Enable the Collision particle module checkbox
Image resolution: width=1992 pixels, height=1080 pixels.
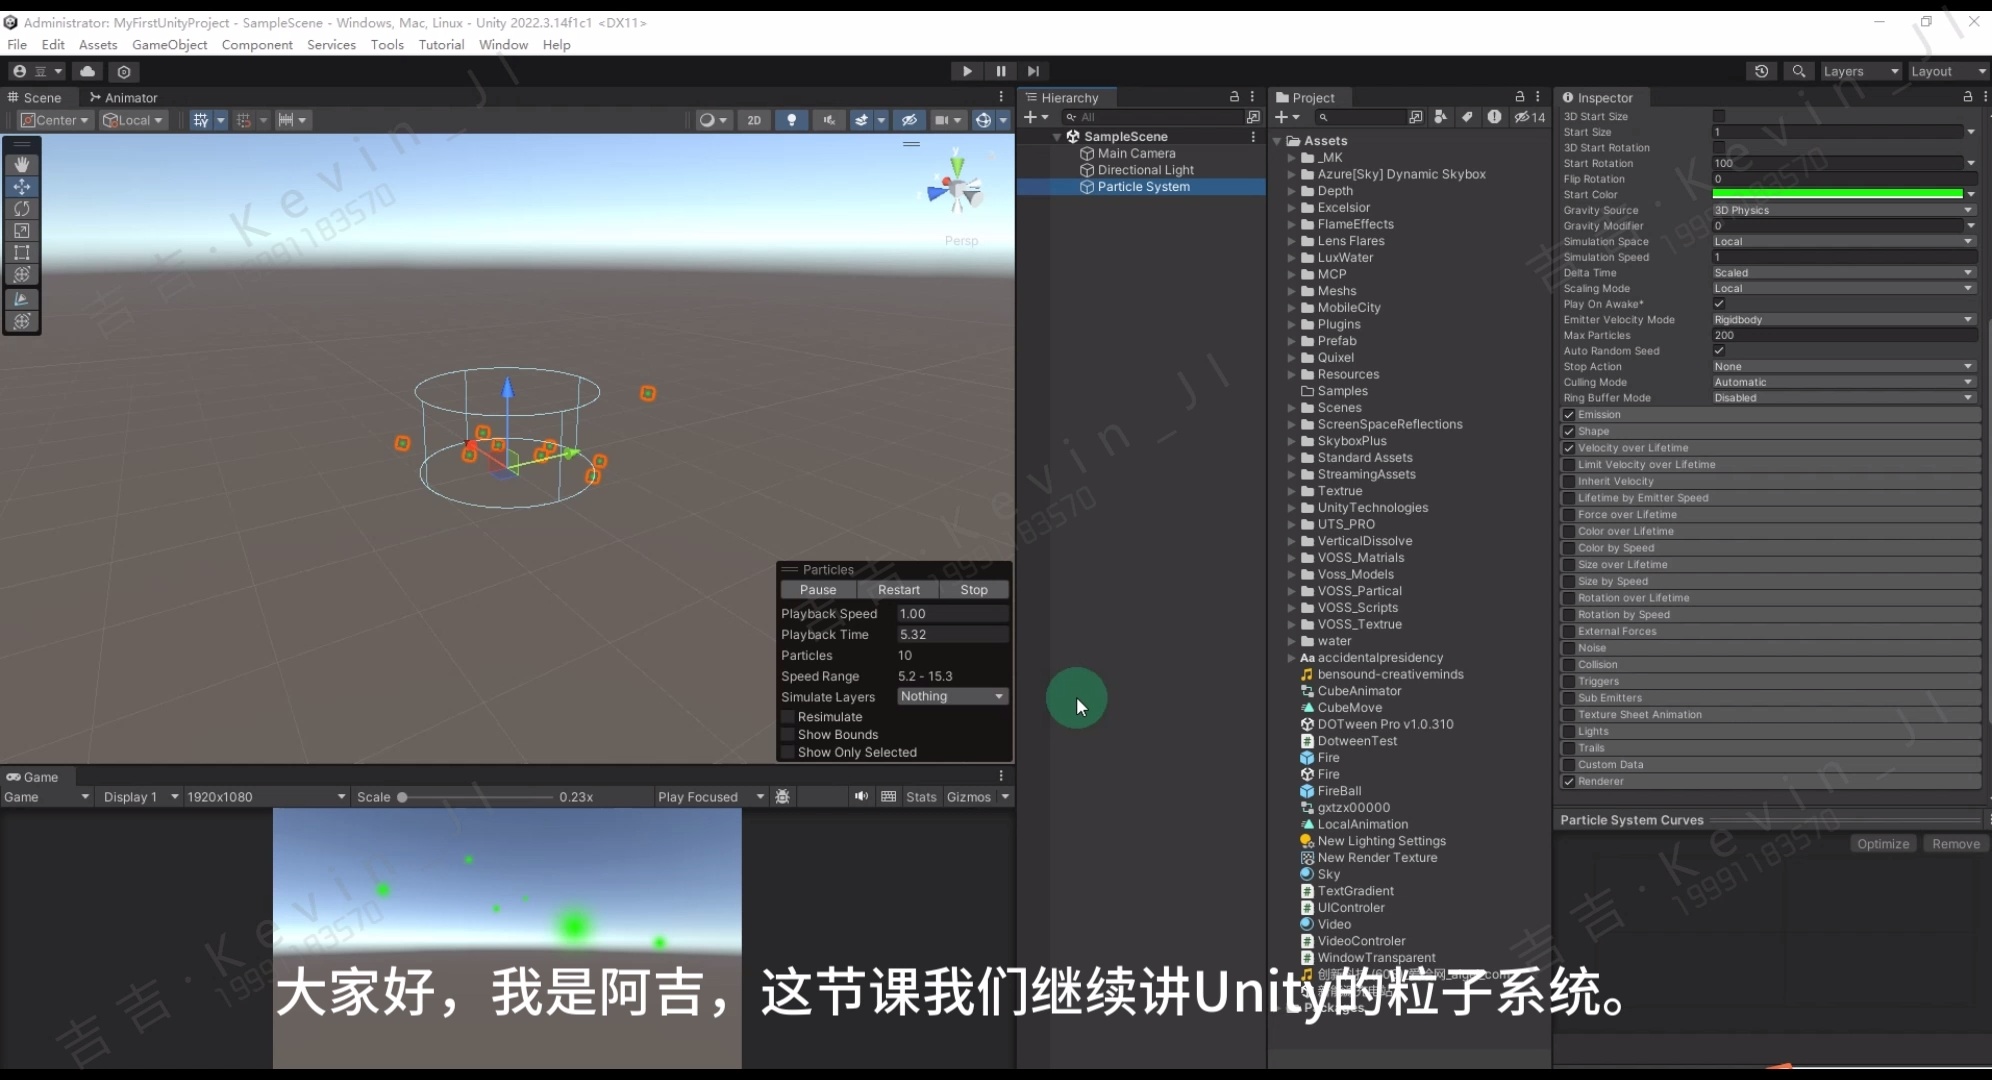(1570, 664)
